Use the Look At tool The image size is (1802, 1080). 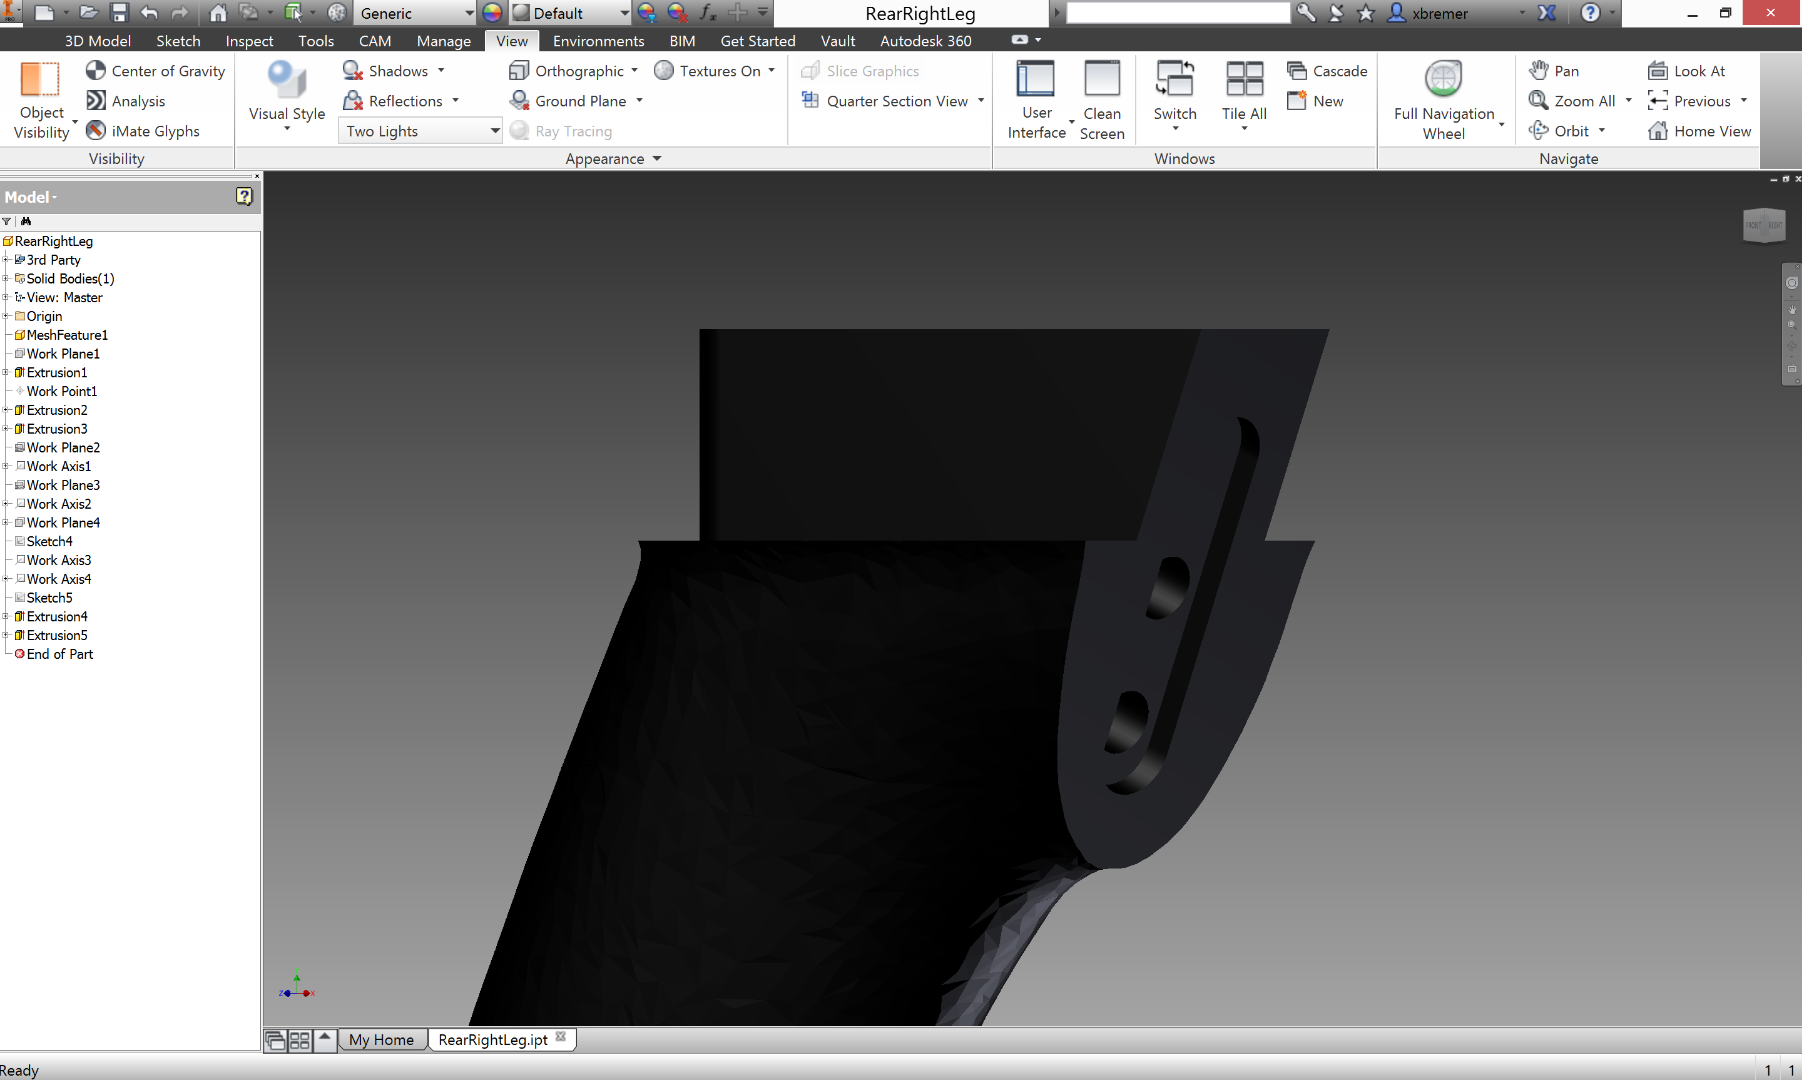coord(1686,71)
